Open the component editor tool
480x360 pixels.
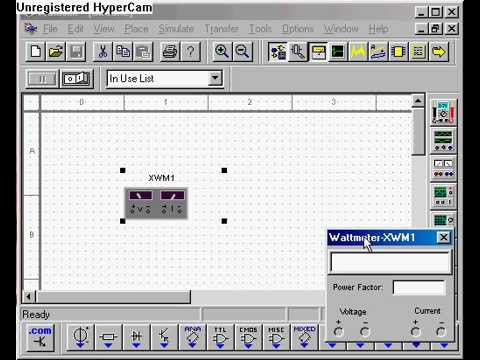pyautogui.click(x=298, y=52)
